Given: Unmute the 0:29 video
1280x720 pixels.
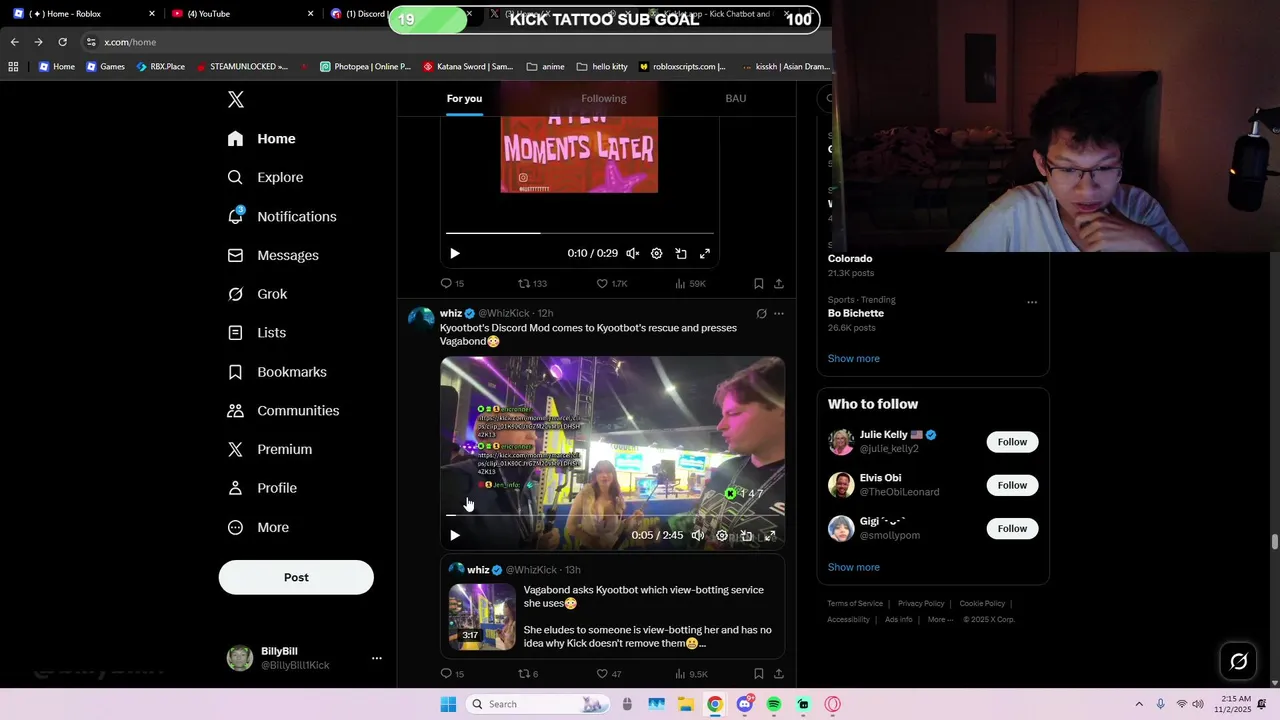Looking at the screenshot, I should coord(633,254).
